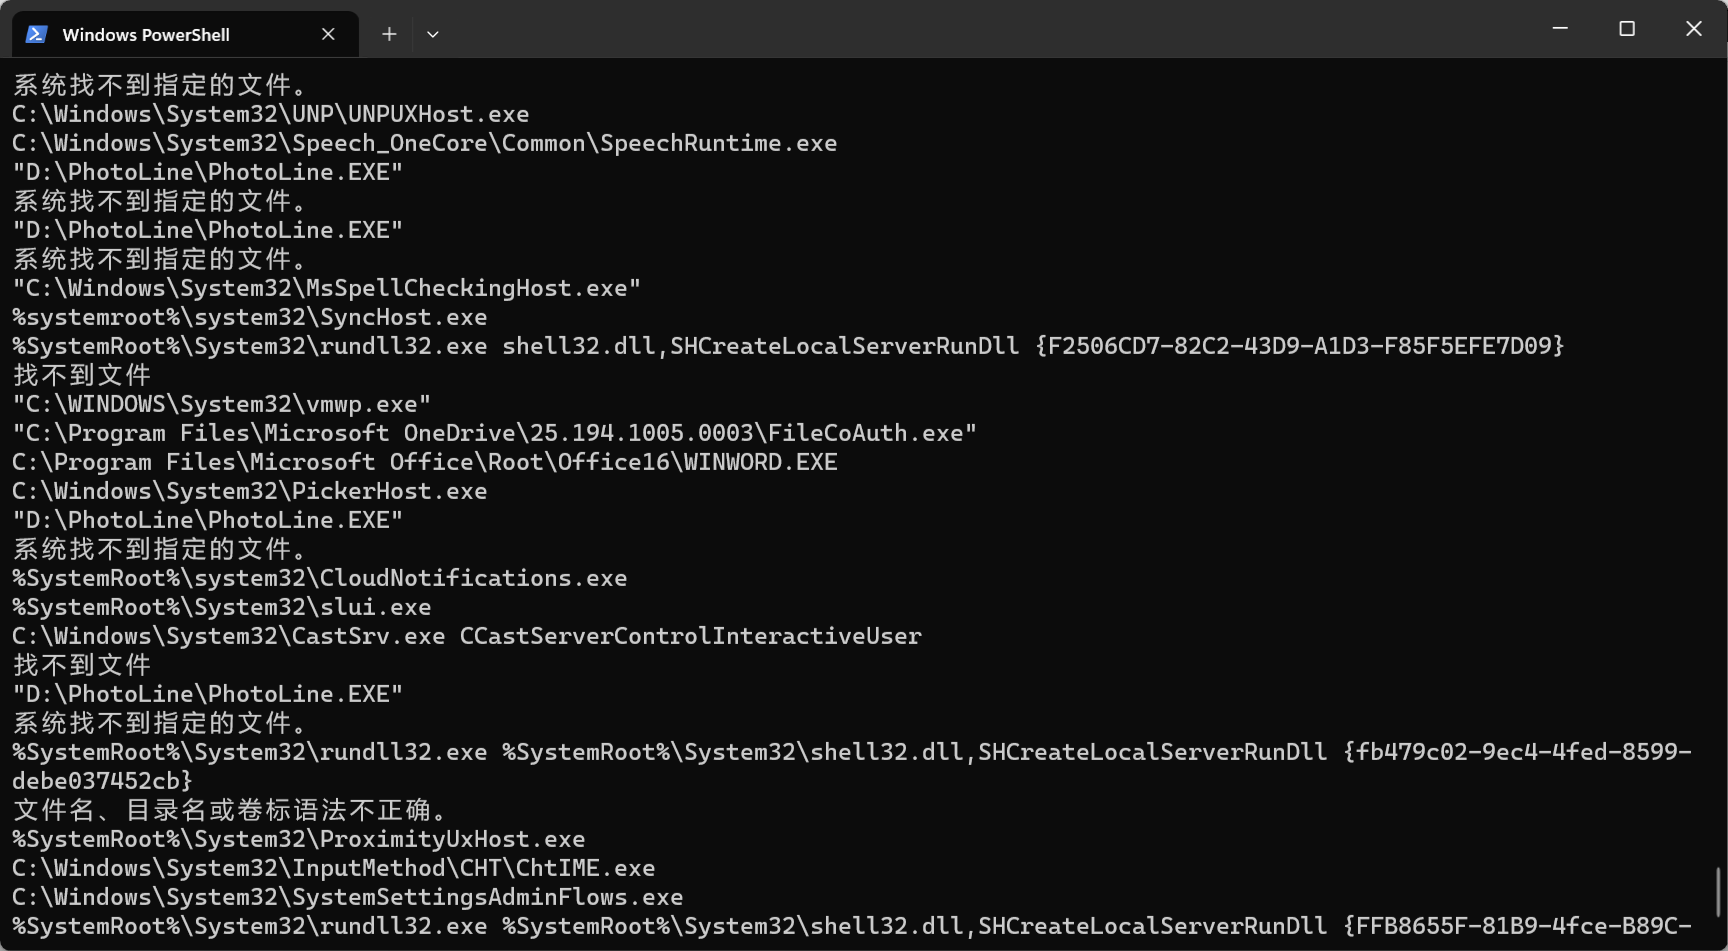Screen dimensions: 1728x951
Task: Click the PowerShell icon in the tab
Action: pyautogui.click(x=37, y=34)
